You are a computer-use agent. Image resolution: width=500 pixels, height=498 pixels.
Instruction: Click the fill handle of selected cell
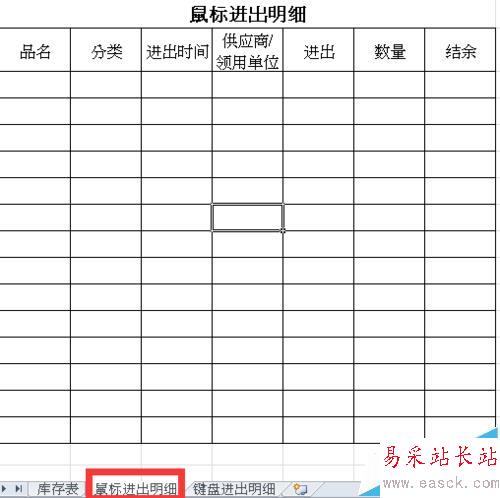(x=283, y=231)
